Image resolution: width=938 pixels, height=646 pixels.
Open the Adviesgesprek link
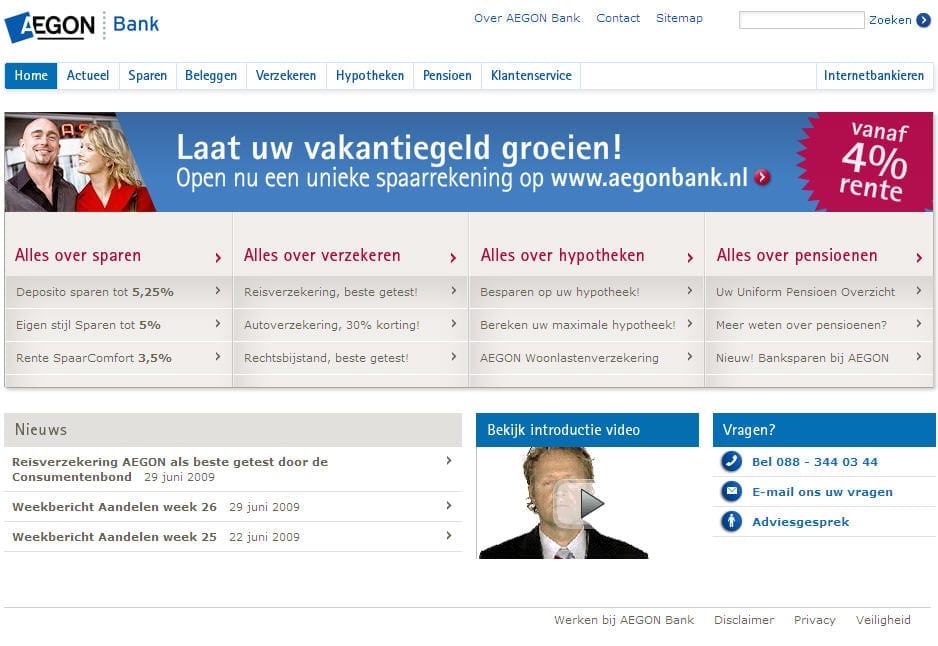click(x=800, y=522)
